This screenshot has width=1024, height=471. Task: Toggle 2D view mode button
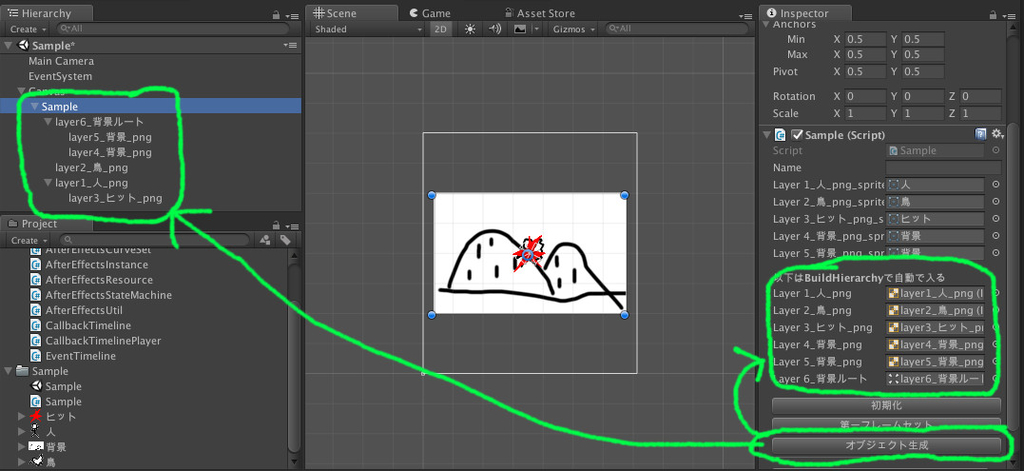(x=441, y=29)
